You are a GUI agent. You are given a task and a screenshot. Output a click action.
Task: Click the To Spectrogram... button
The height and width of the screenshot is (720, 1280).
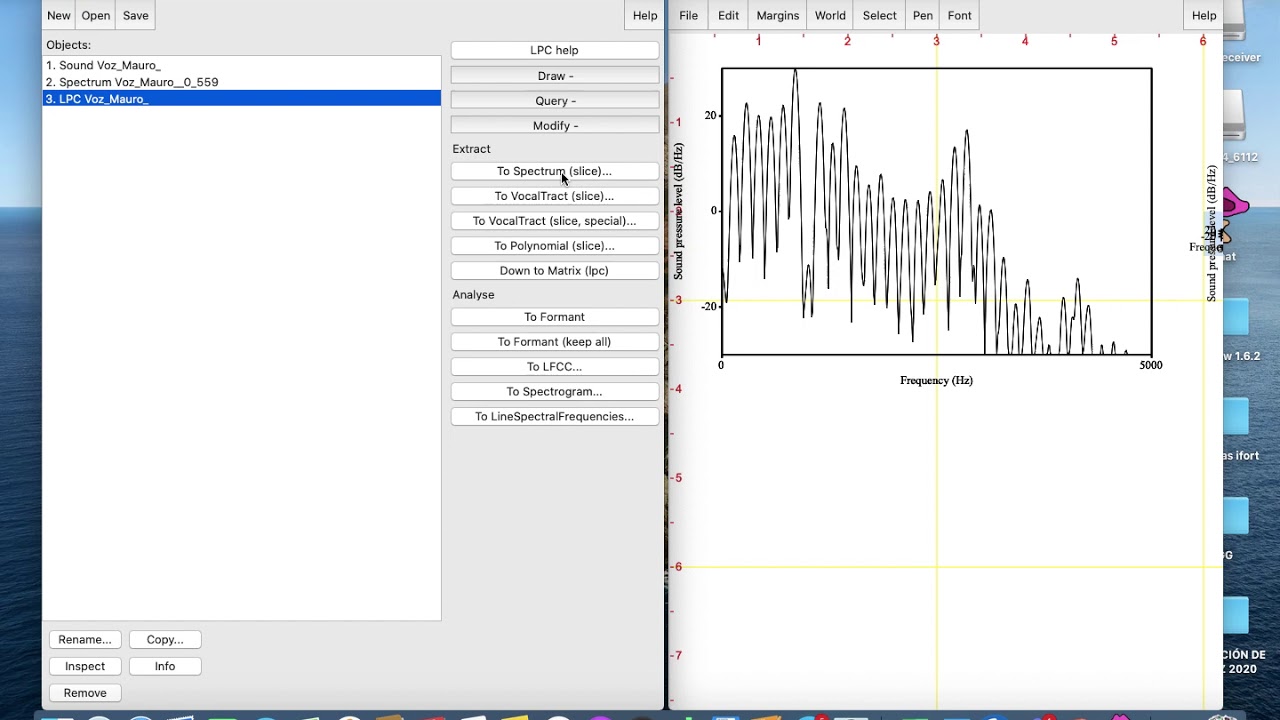coord(555,392)
